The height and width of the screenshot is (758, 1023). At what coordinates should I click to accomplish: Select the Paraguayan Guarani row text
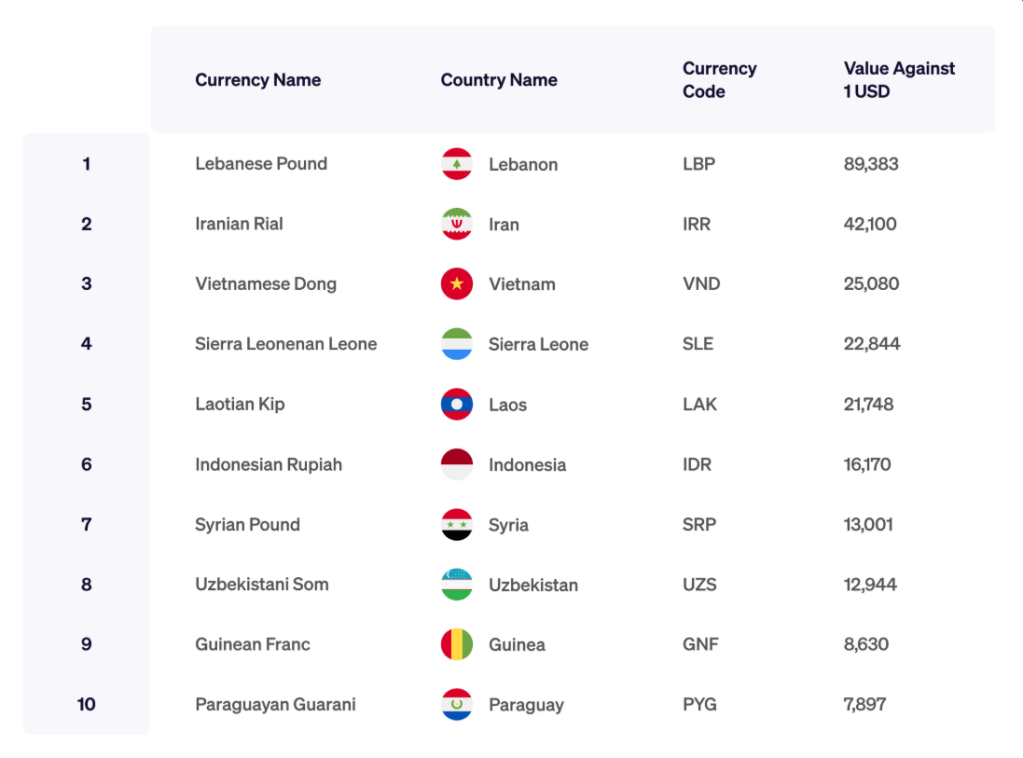pos(275,704)
